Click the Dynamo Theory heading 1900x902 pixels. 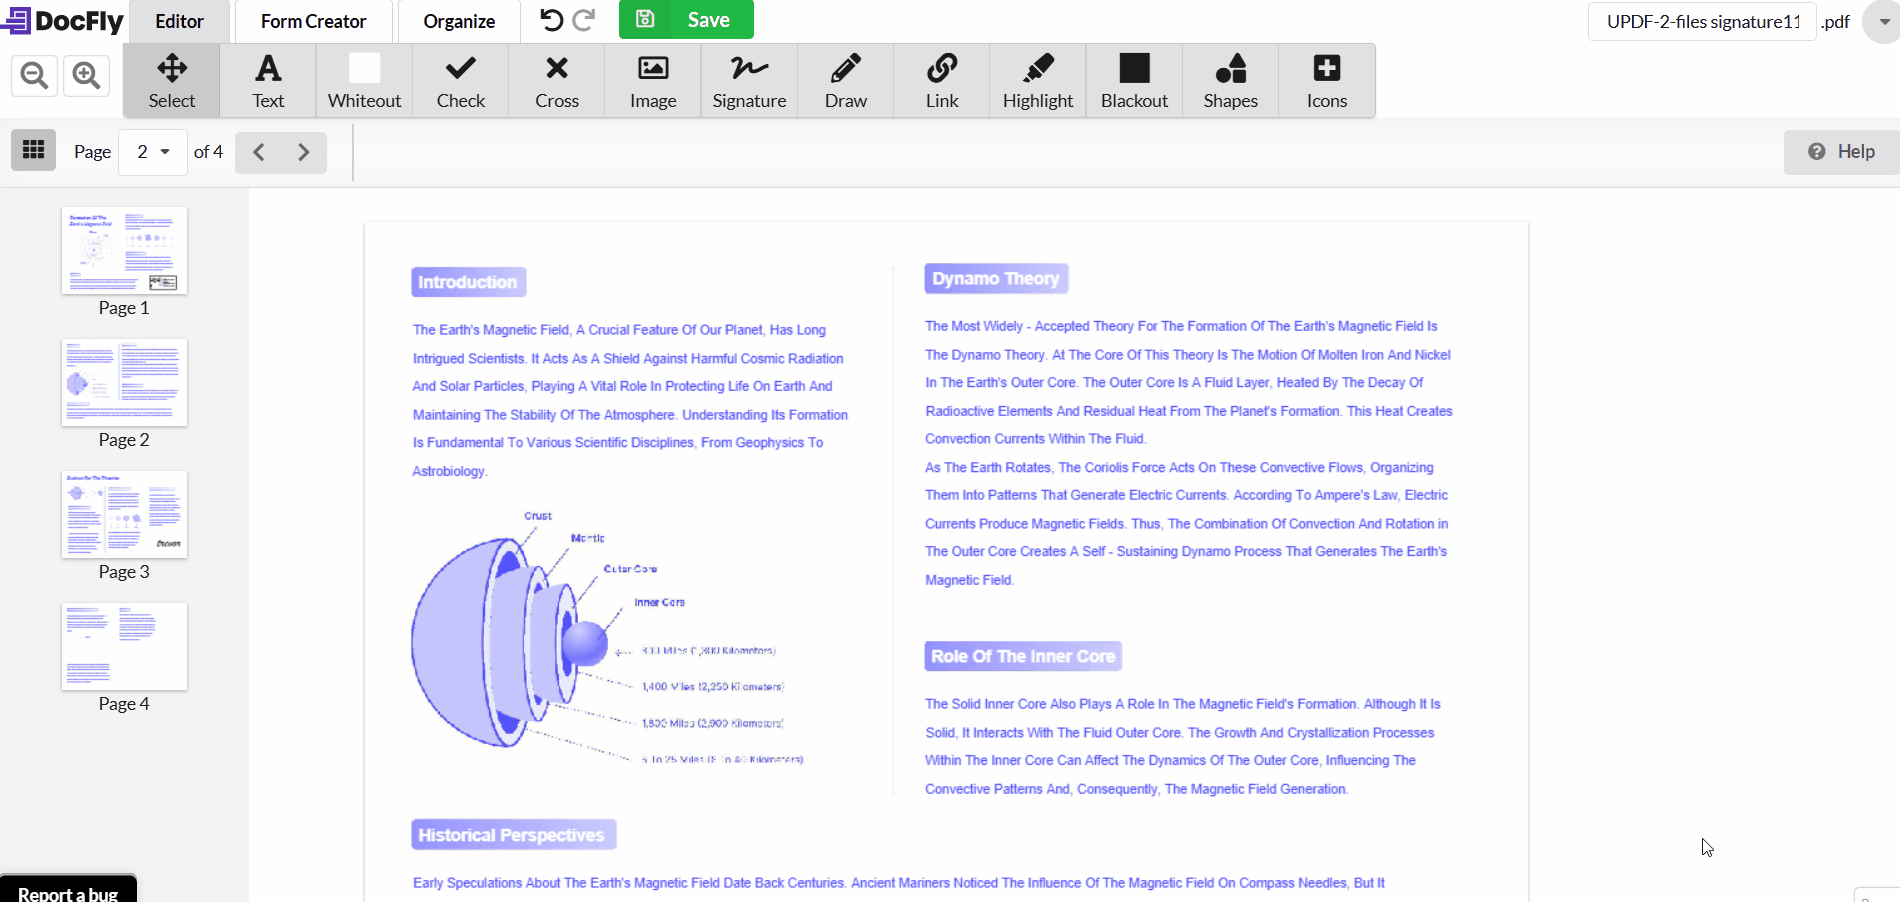coord(996,279)
